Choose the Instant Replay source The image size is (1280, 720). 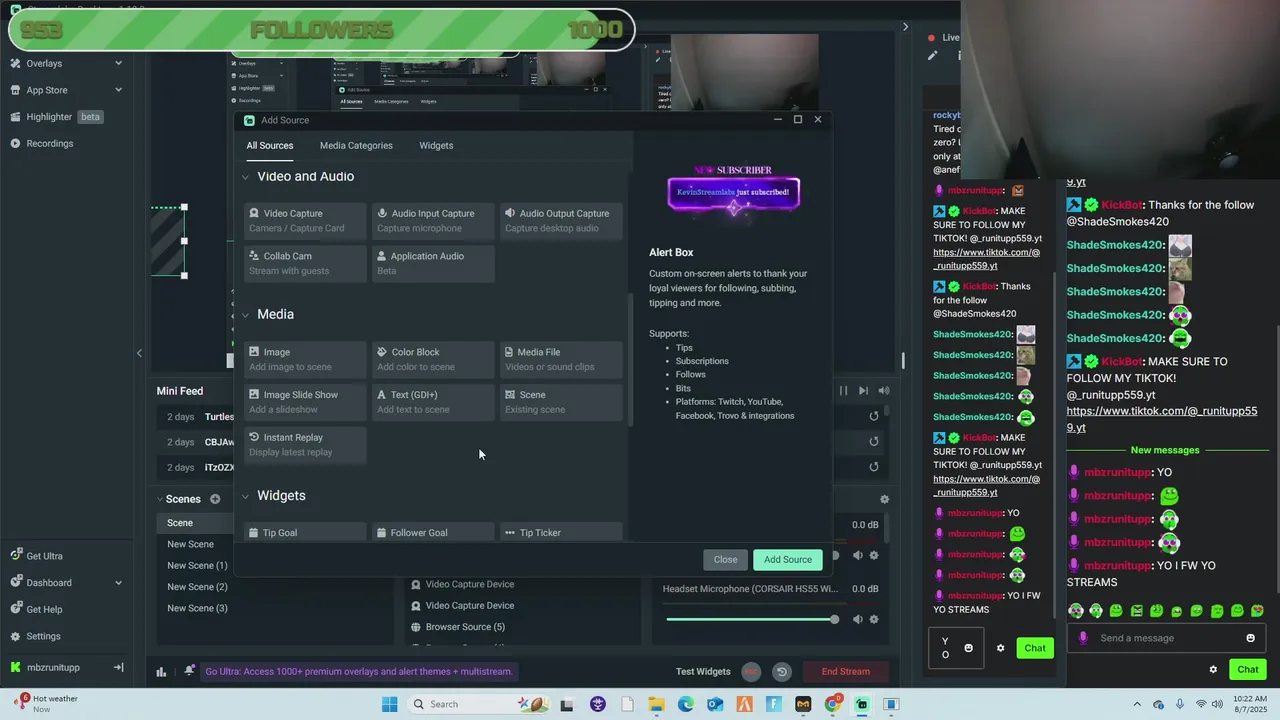click(x=305, y=445)
